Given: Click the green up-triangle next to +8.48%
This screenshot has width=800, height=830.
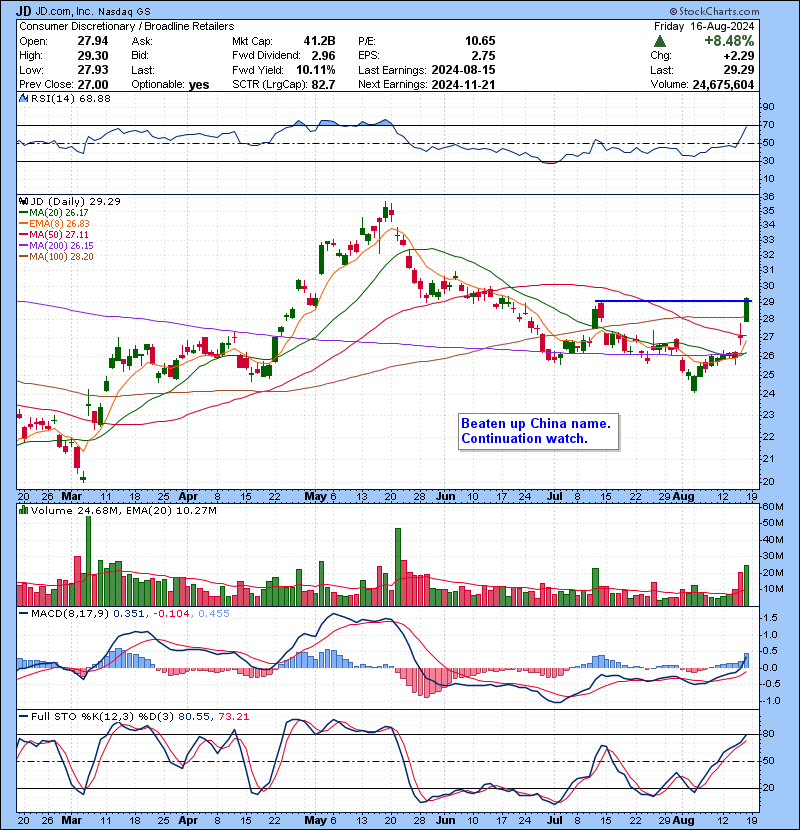Looking at the screenshot, I should coord(659,41).
